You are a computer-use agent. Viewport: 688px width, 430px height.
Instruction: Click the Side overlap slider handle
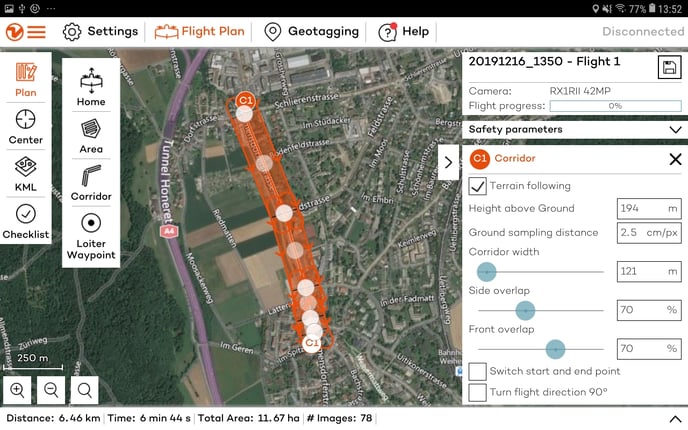(525, 310)
